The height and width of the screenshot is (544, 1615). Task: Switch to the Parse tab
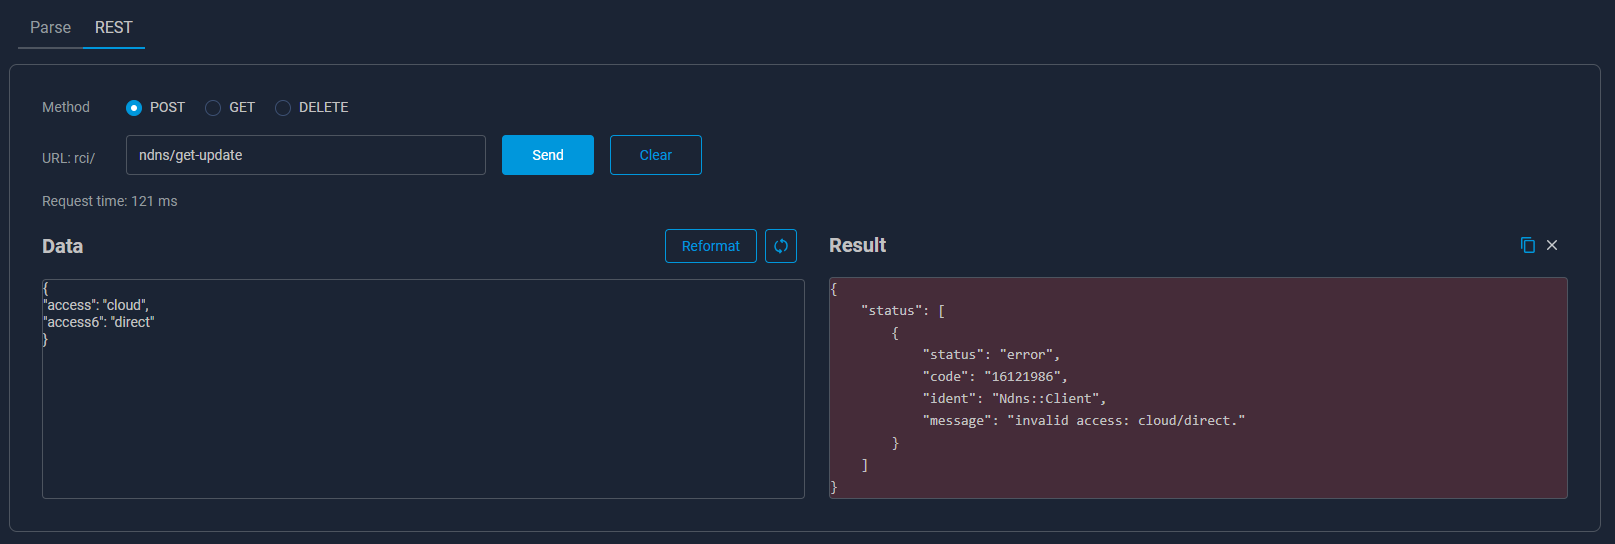[x=50, y=27]
